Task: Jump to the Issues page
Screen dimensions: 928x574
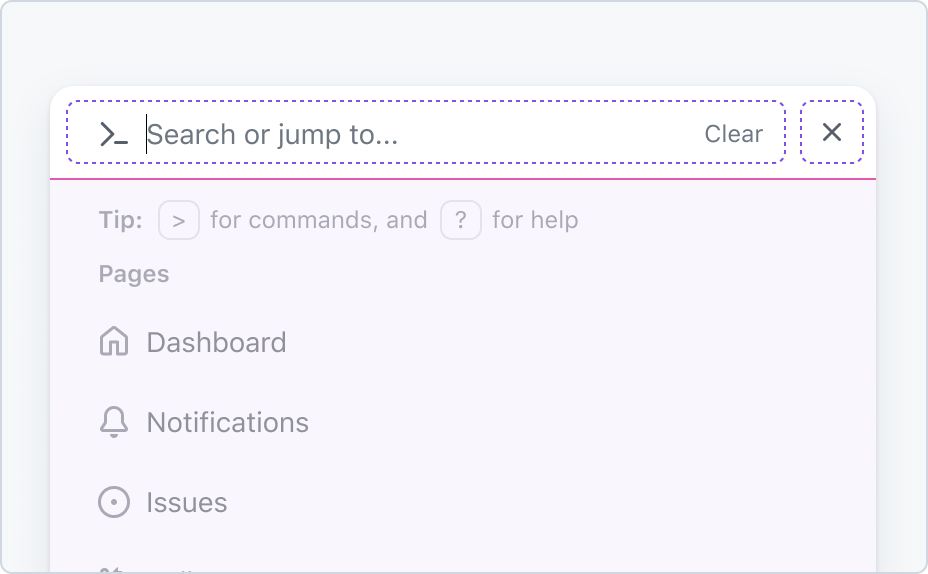Action: click(x=463, y=502)
